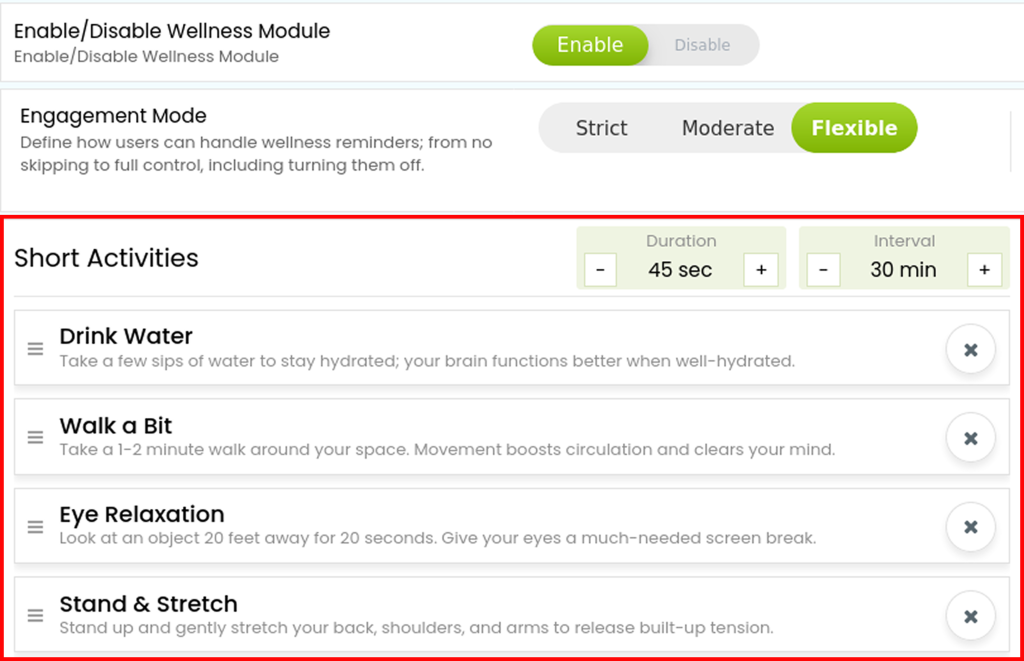The width and height of the screenshot is (1024, 661).
Task: Switch engagement mode to Moderate
Action: pyautogui.click(x=728, y=128)
